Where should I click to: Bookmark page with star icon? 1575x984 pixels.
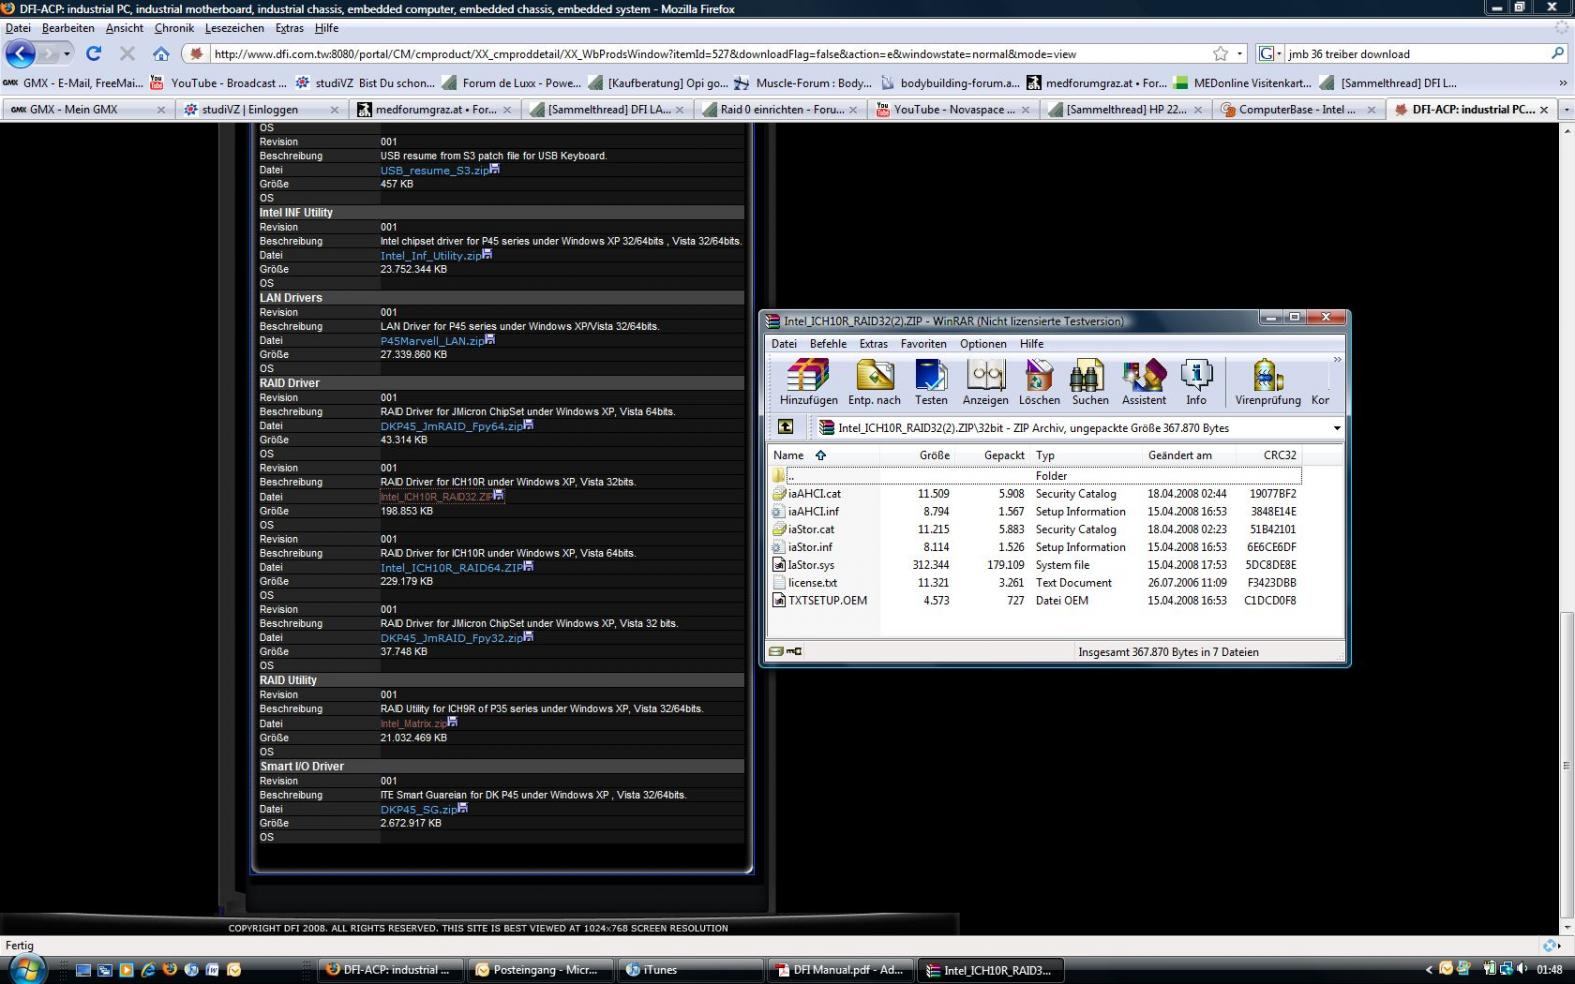[x=1220, y=54]
